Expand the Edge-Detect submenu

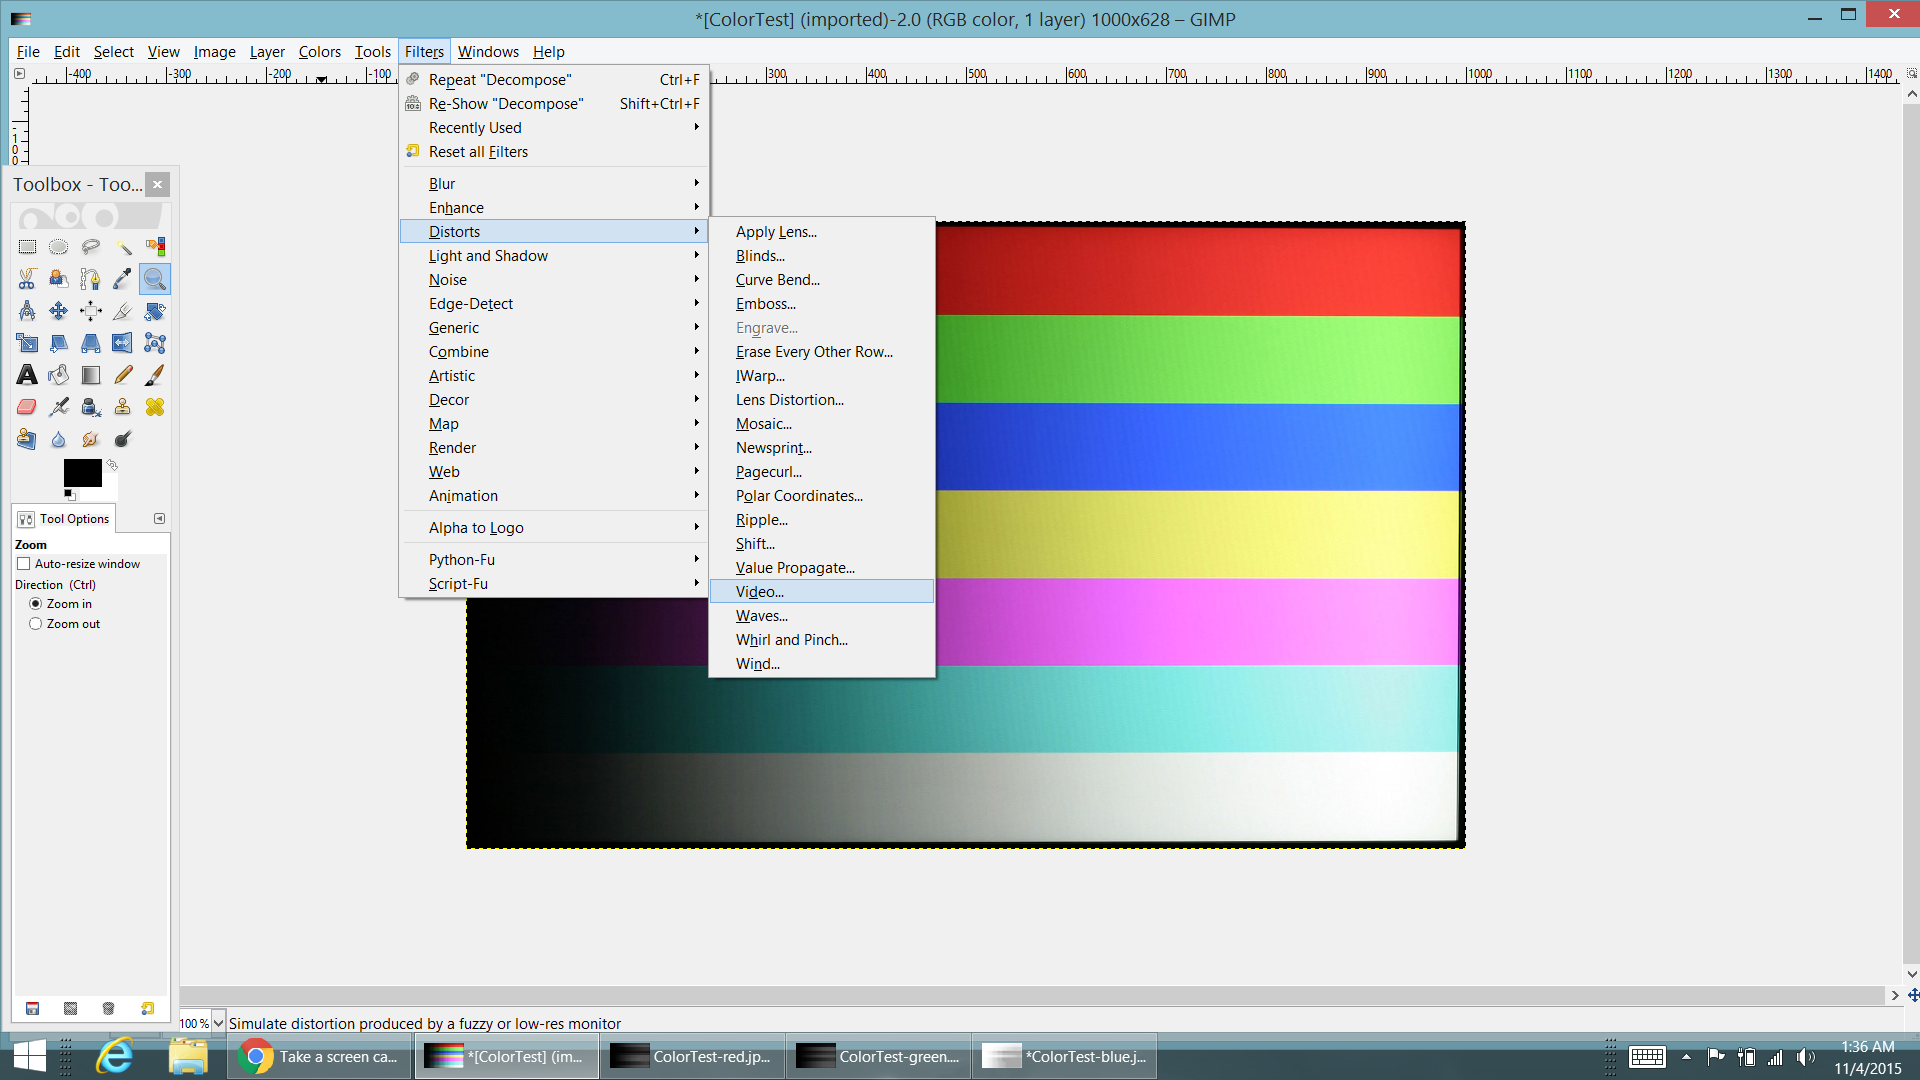(554, 303)
